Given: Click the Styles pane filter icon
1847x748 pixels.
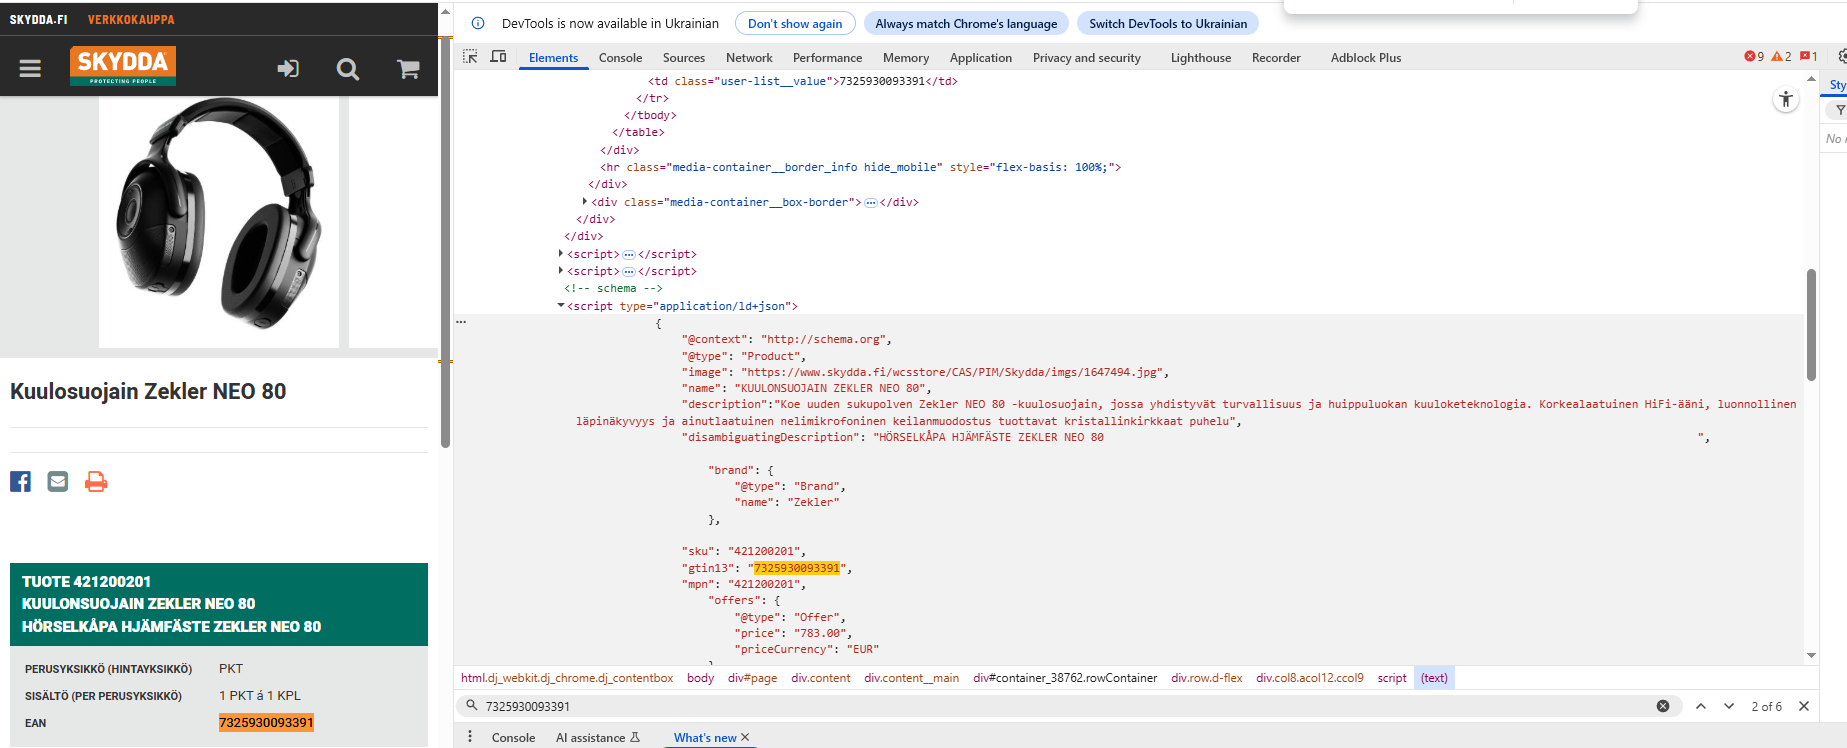Looking at the screenshot, I should [x=1839, y=110].
